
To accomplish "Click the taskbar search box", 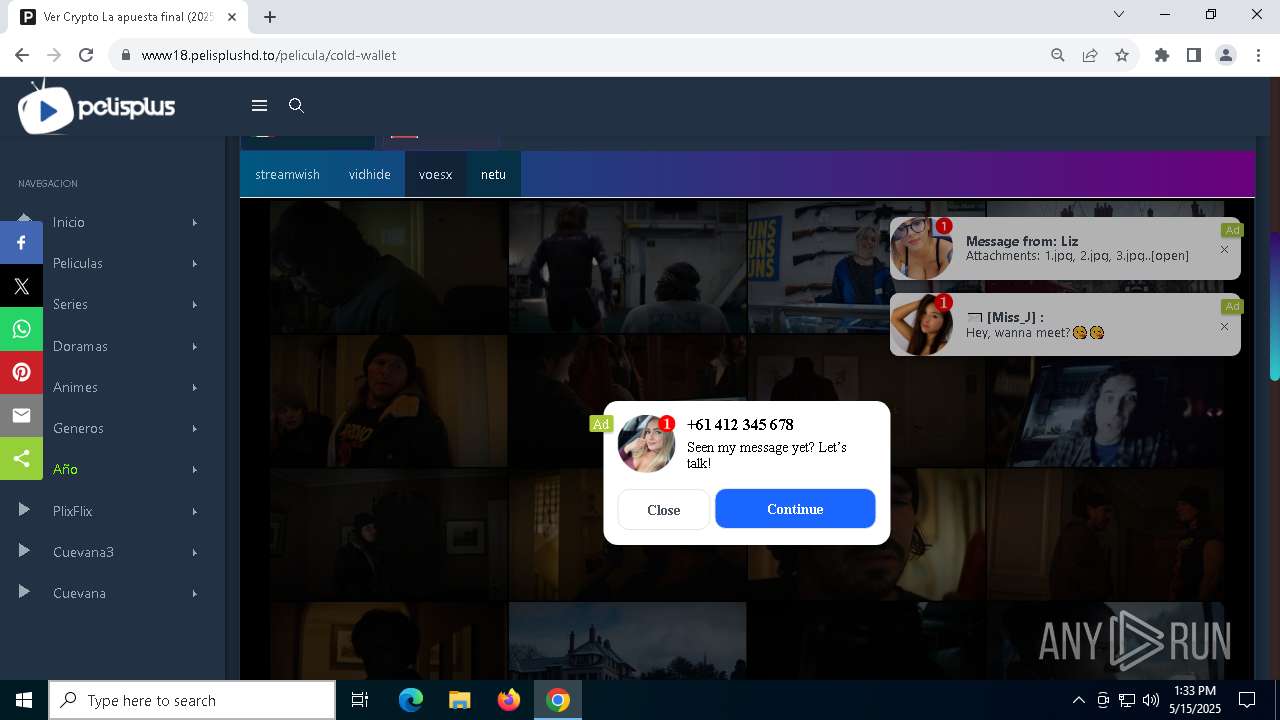I will pyautogui.click(x=192, y=700).
